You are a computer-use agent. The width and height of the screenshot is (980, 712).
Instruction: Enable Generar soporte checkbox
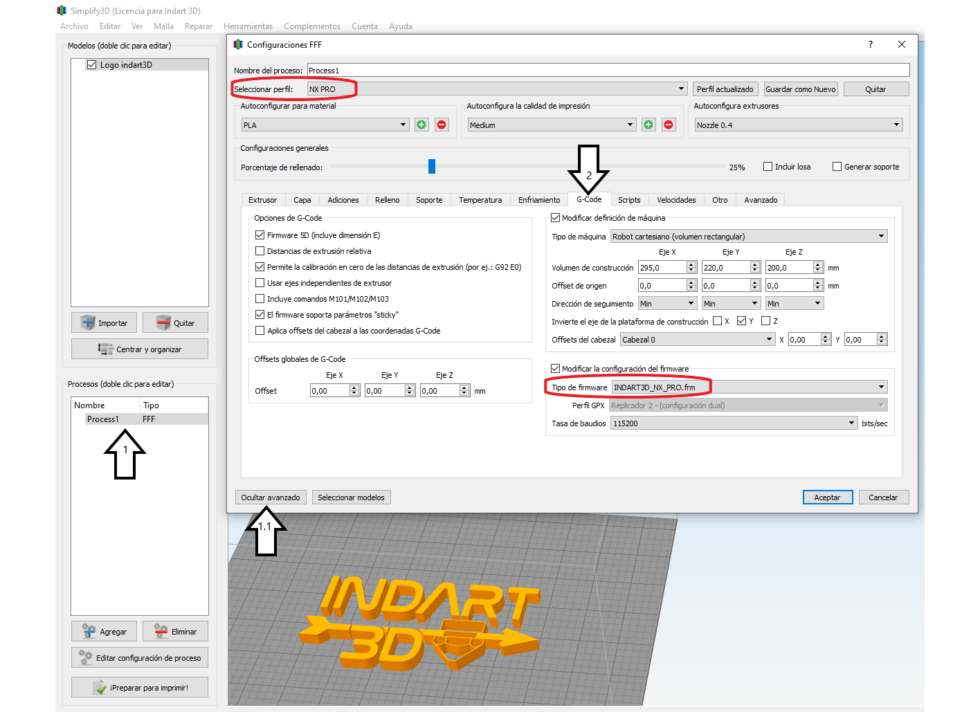837,166
